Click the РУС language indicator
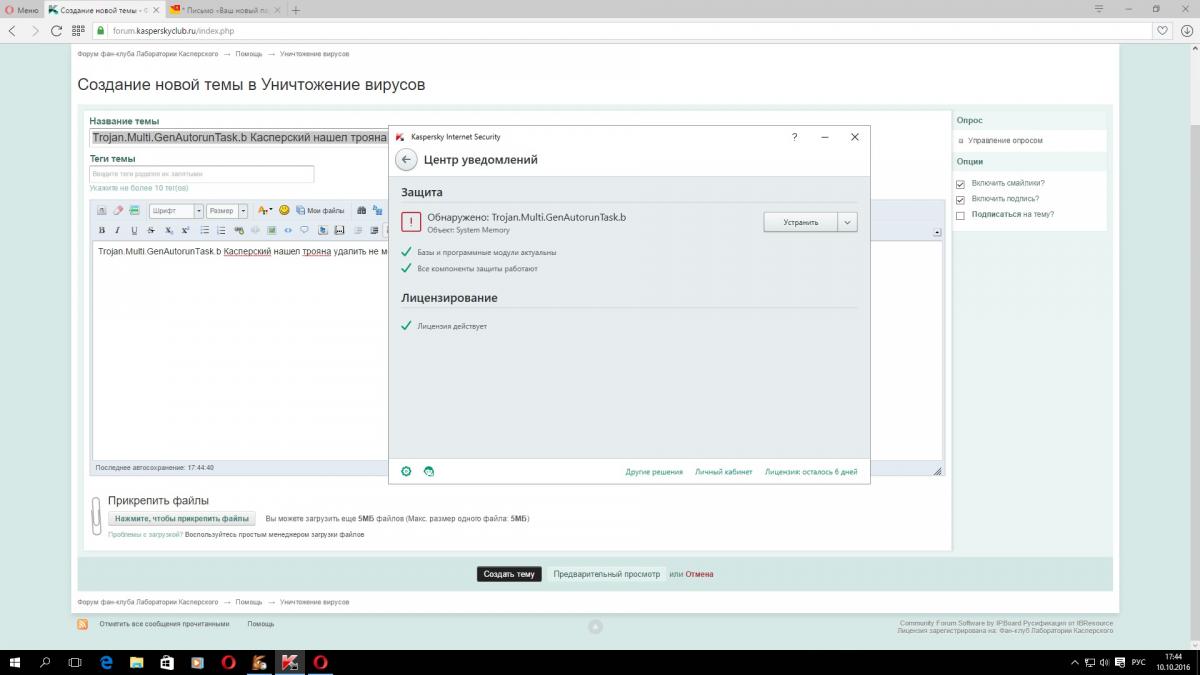Image resolution: width=1200 pixels, height=675 pixels. coord(1138,662)
